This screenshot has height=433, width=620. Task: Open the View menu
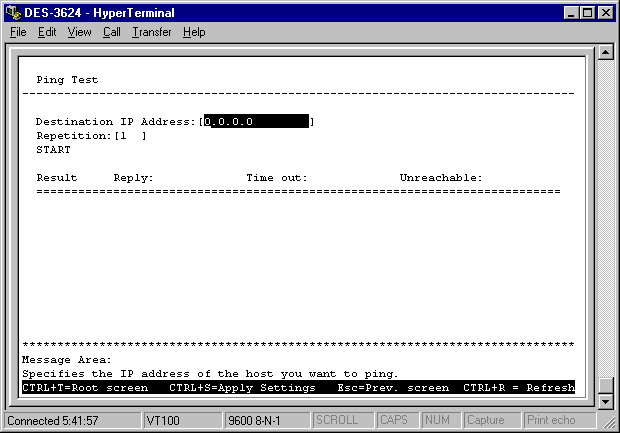79,32
